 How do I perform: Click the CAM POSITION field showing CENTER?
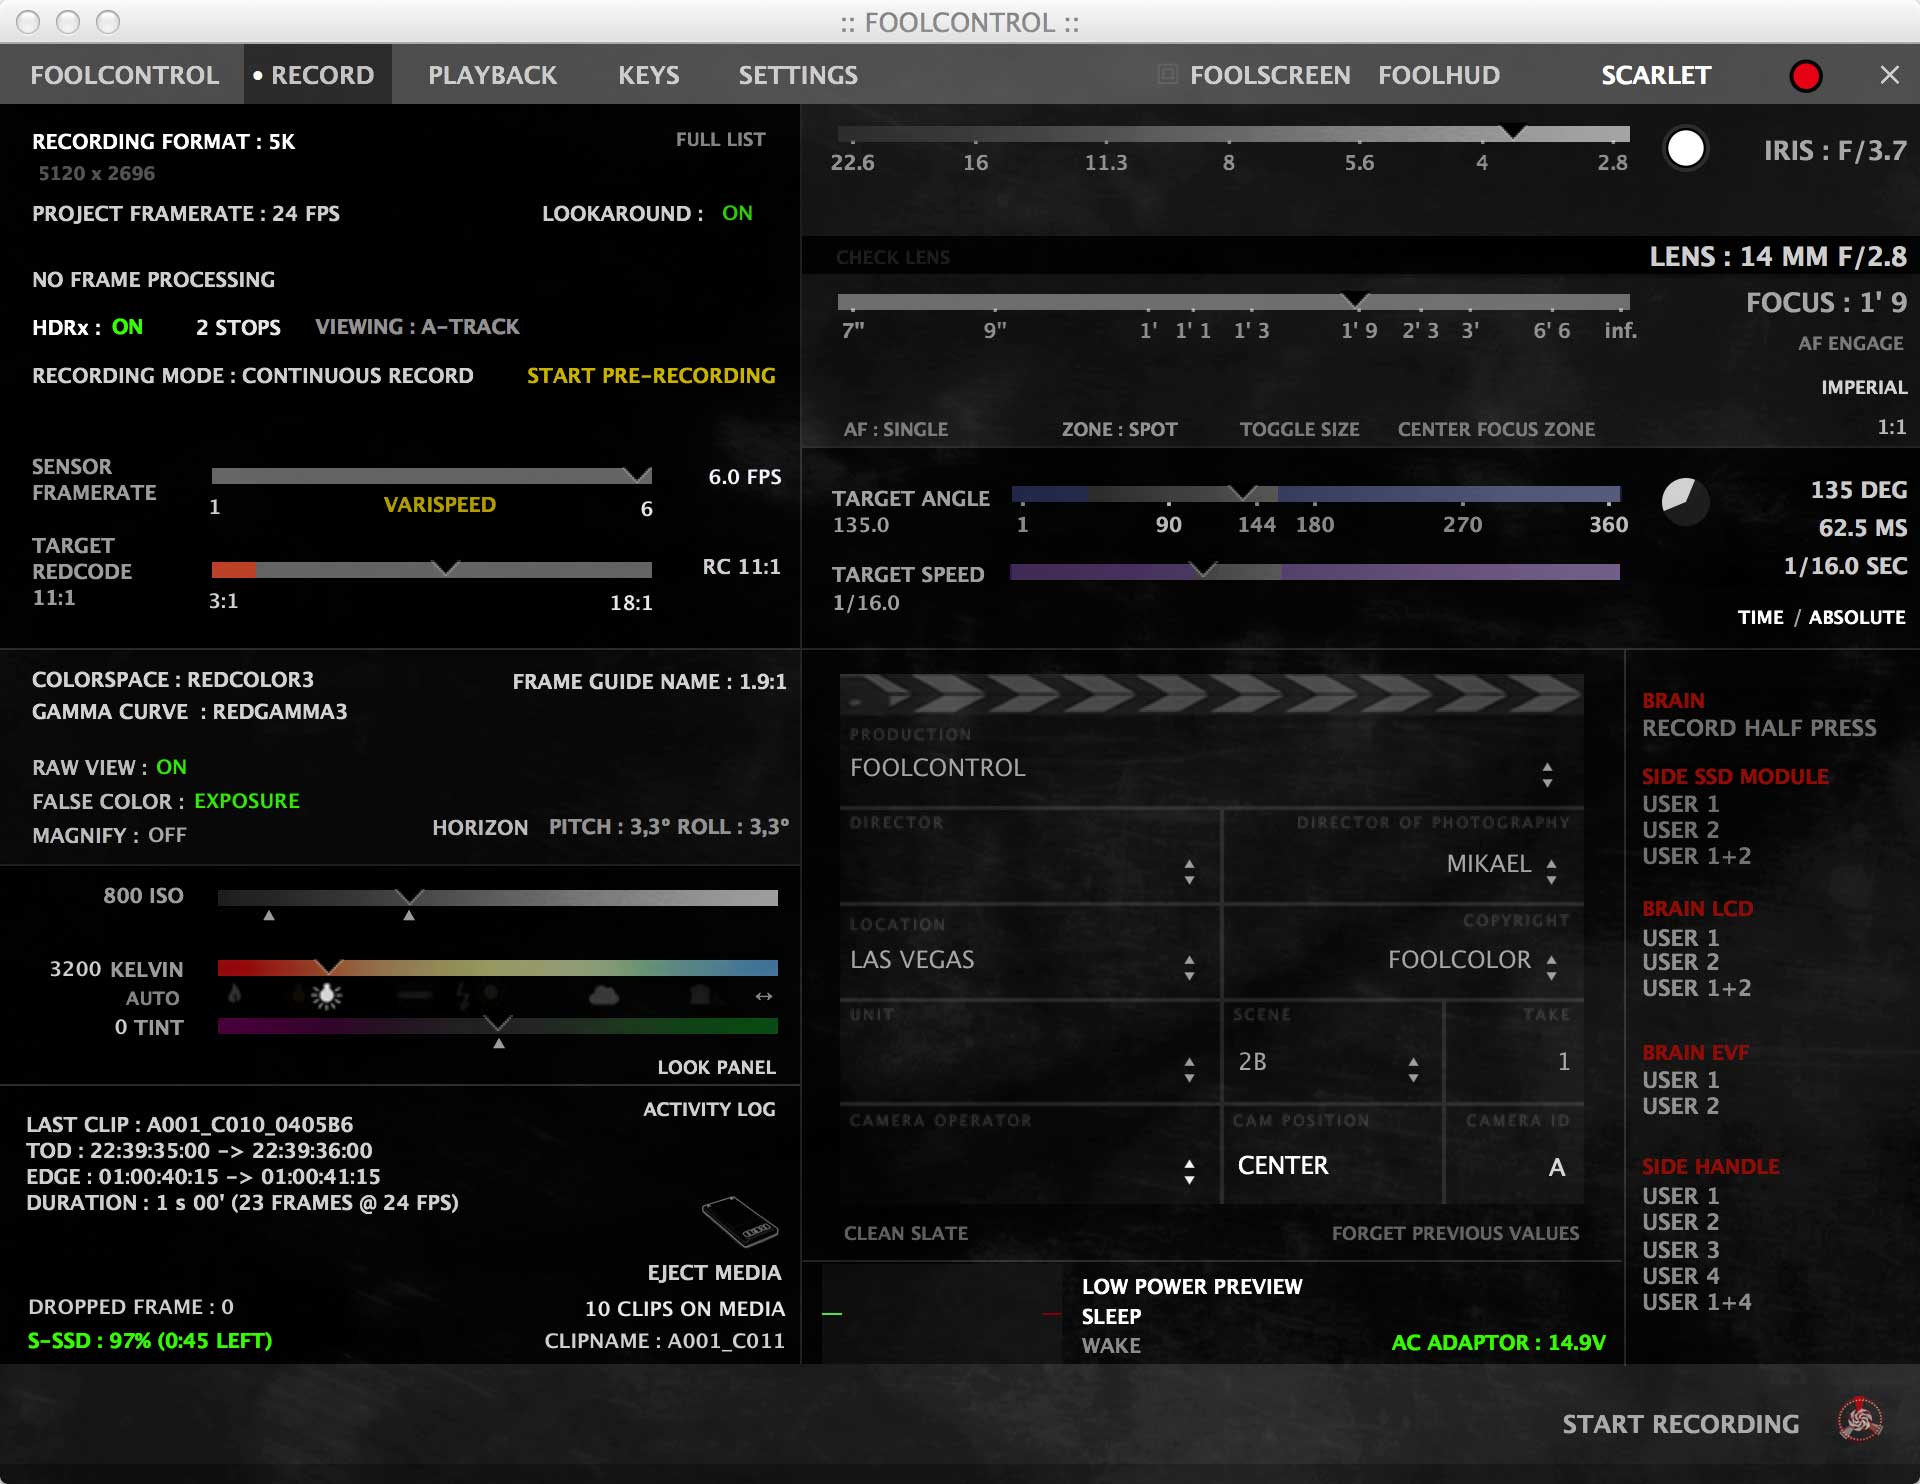[1332, 1155]
